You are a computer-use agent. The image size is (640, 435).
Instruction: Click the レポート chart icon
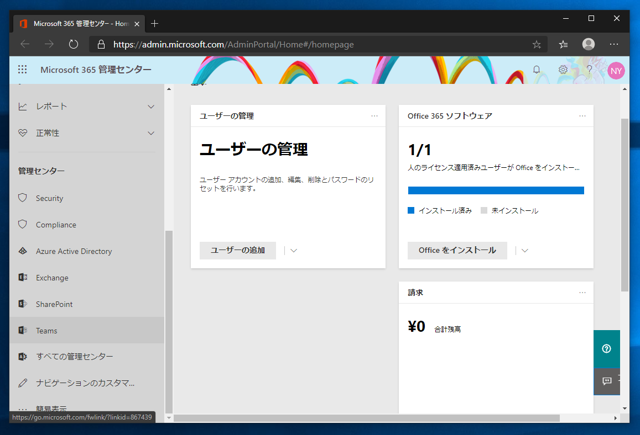(22, 107)
